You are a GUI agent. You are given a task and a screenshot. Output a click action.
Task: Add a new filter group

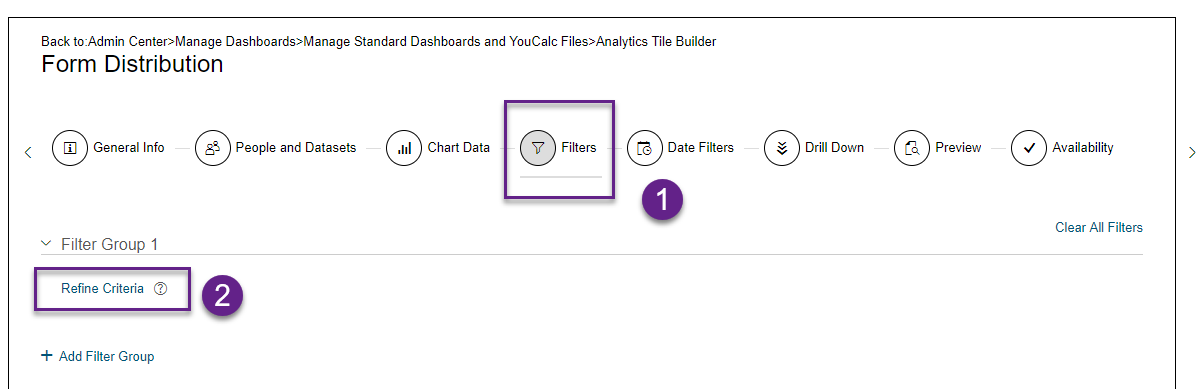pos(98,356)
